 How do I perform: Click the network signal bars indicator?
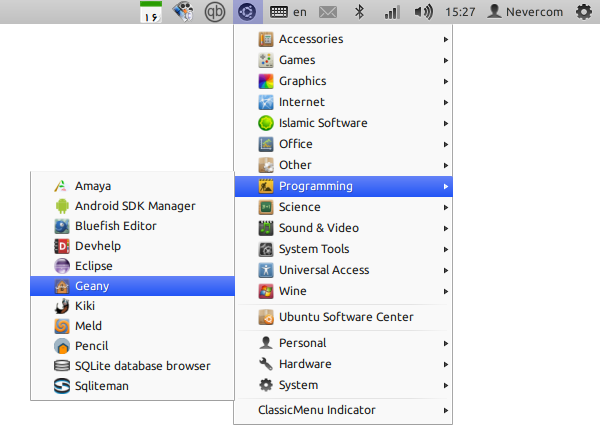coord(392,12)
